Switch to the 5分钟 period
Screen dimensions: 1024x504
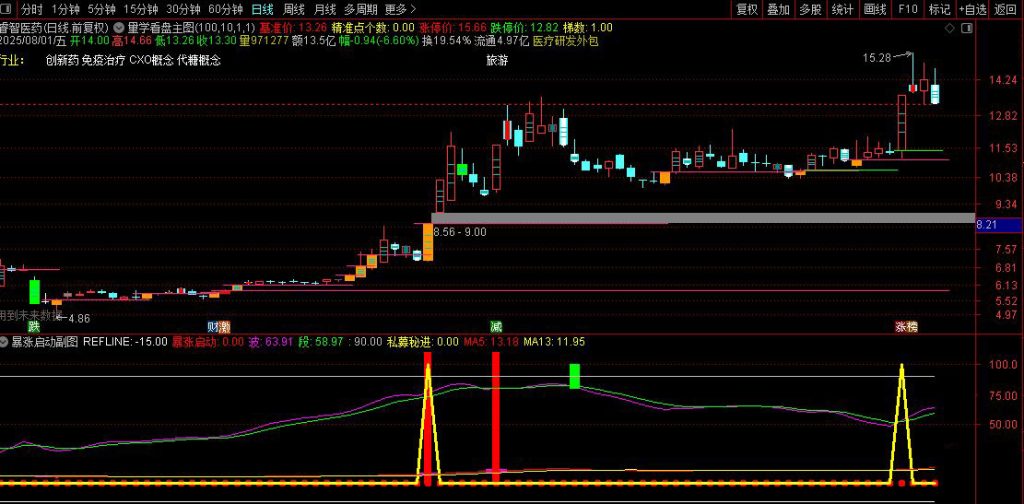[x=101, y=9]
